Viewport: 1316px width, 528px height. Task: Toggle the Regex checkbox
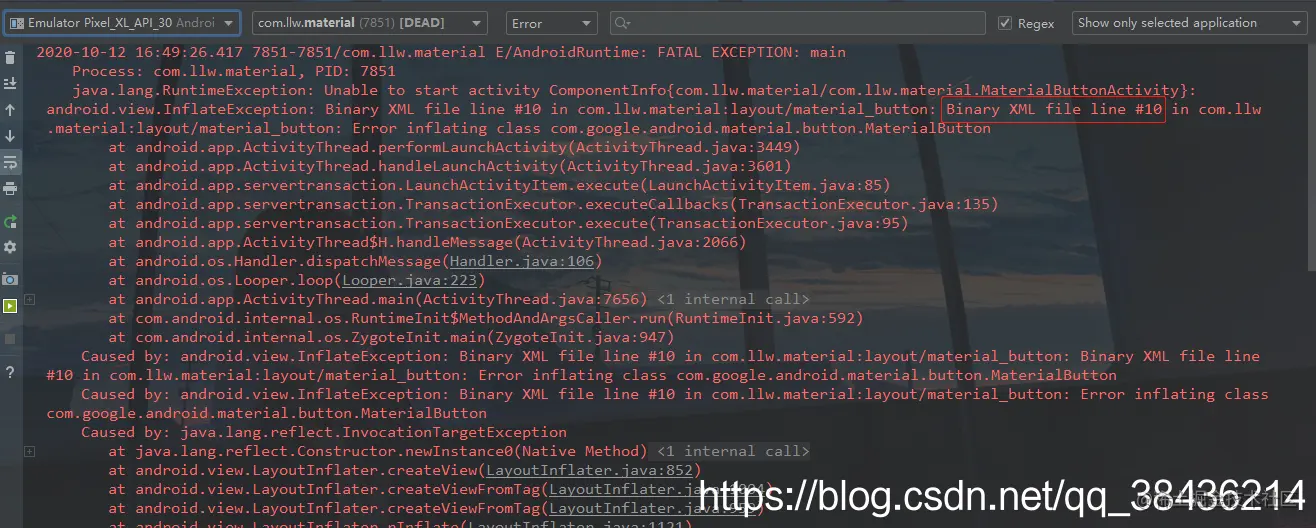[1005, 23]
